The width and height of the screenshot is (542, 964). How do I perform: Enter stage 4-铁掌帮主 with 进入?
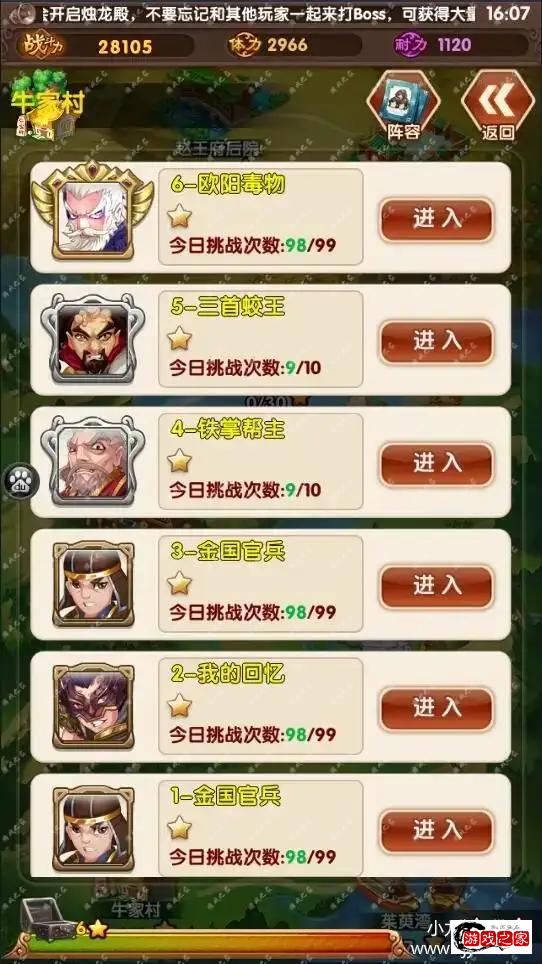pos(436,464)
